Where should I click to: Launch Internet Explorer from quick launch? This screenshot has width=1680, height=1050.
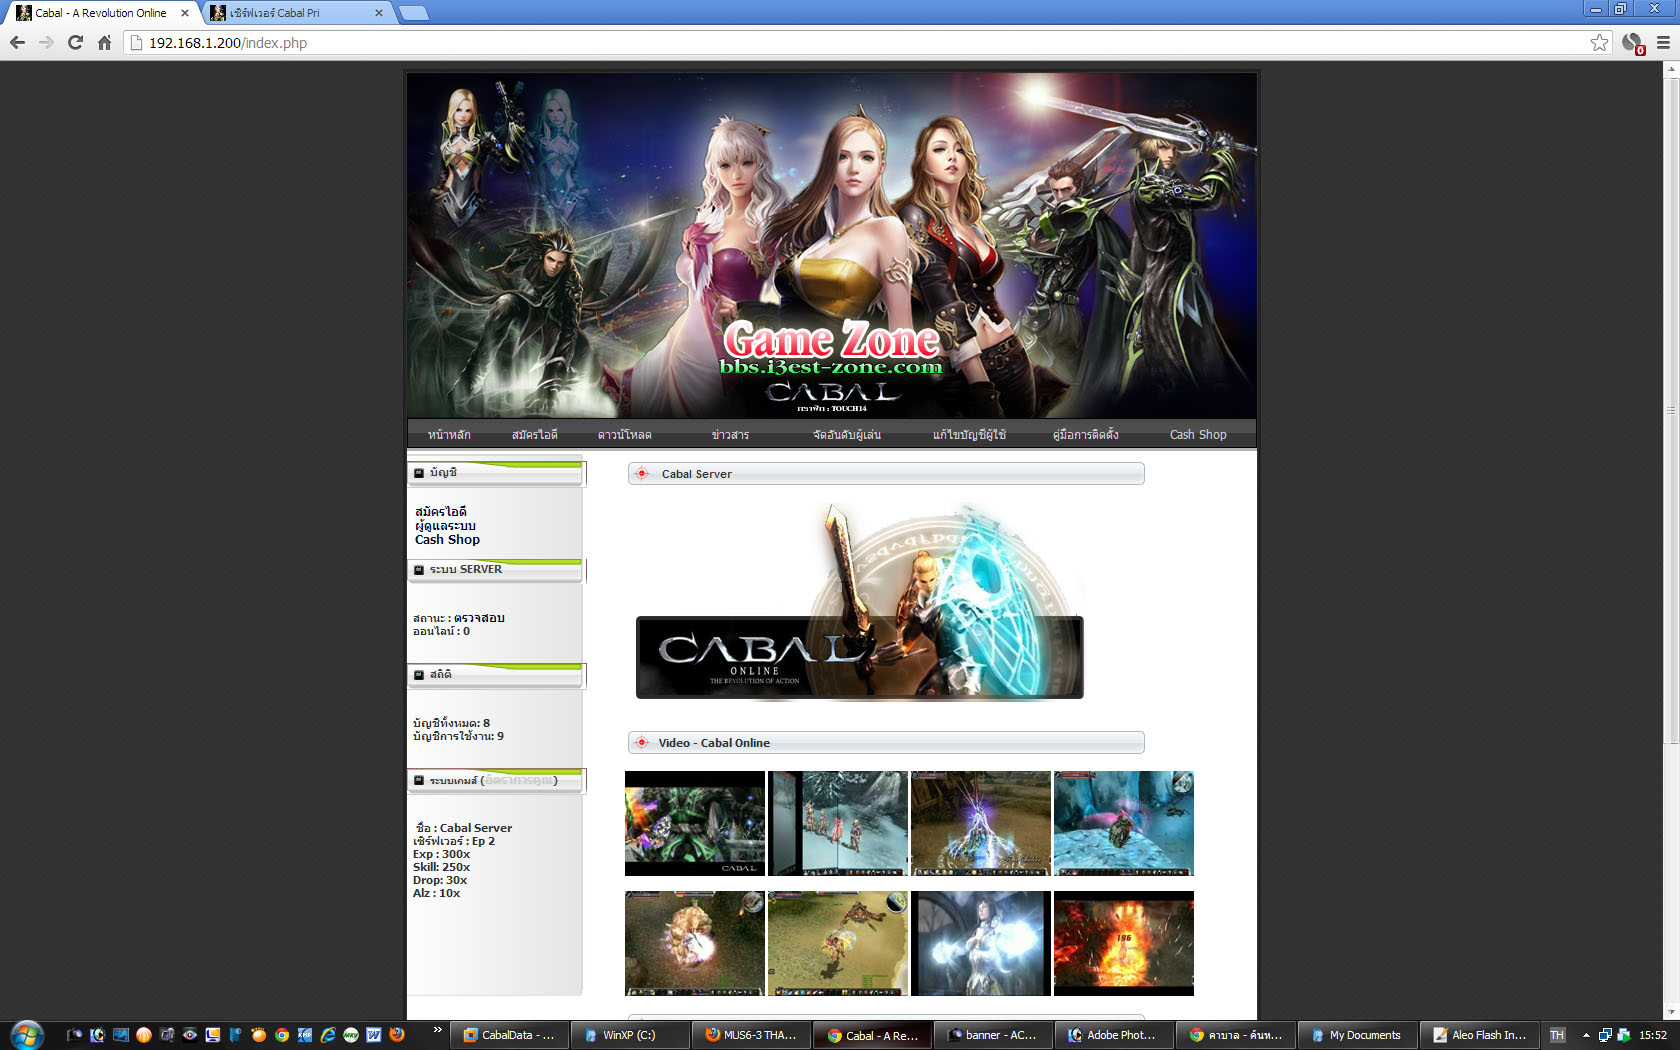(x=328, y=1035)
